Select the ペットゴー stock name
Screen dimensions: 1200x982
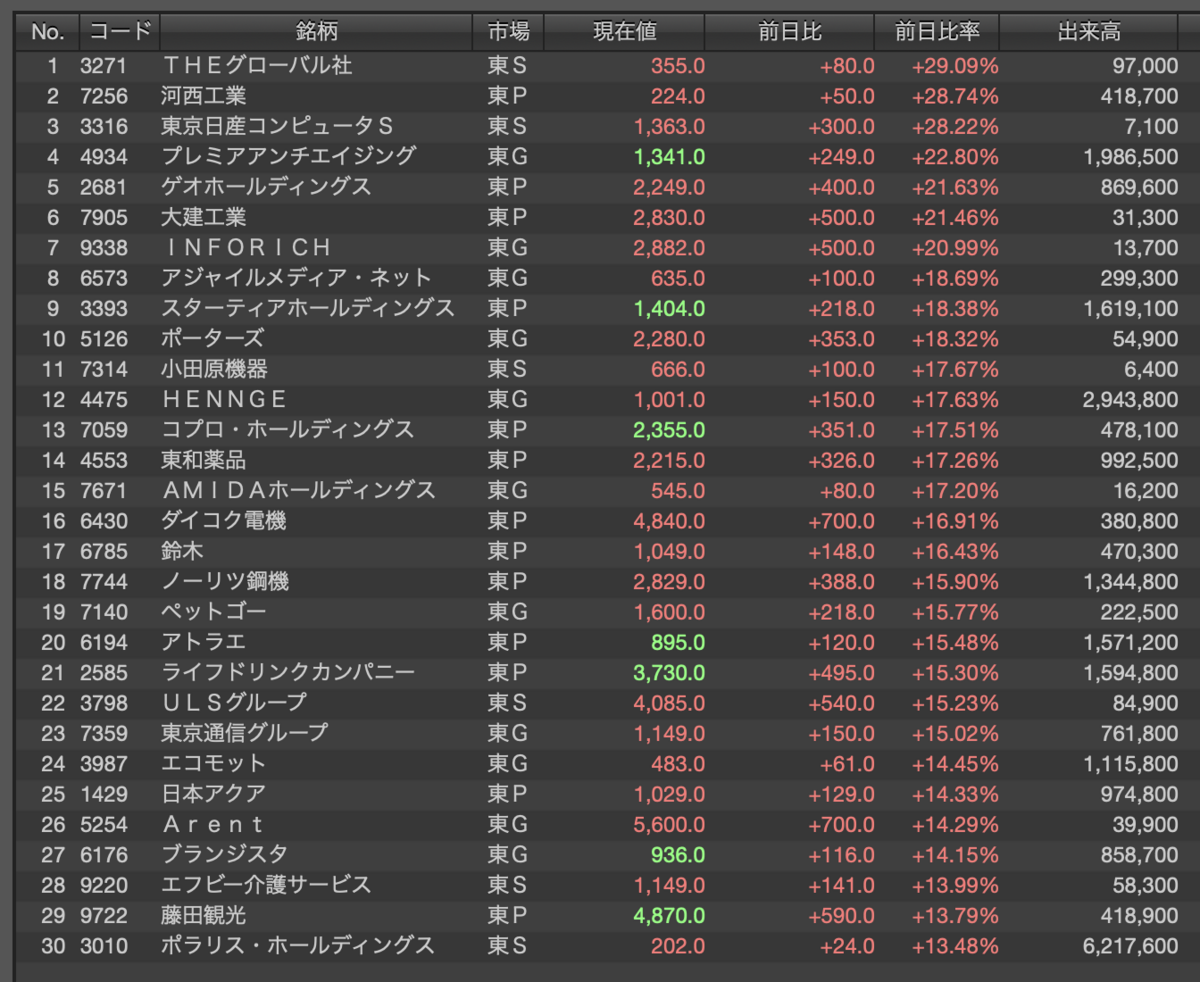click(214, 612)
